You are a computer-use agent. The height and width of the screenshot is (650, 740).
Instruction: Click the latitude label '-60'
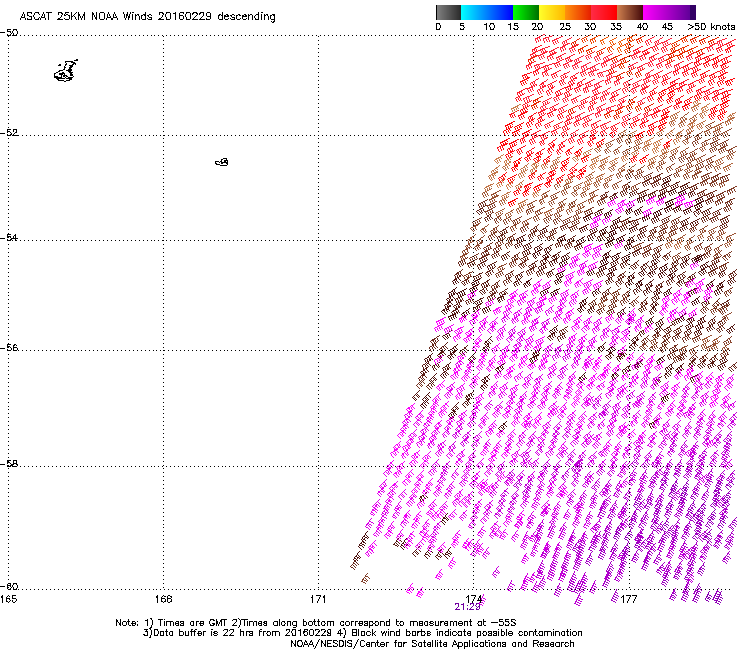click(x=9, y=586)
